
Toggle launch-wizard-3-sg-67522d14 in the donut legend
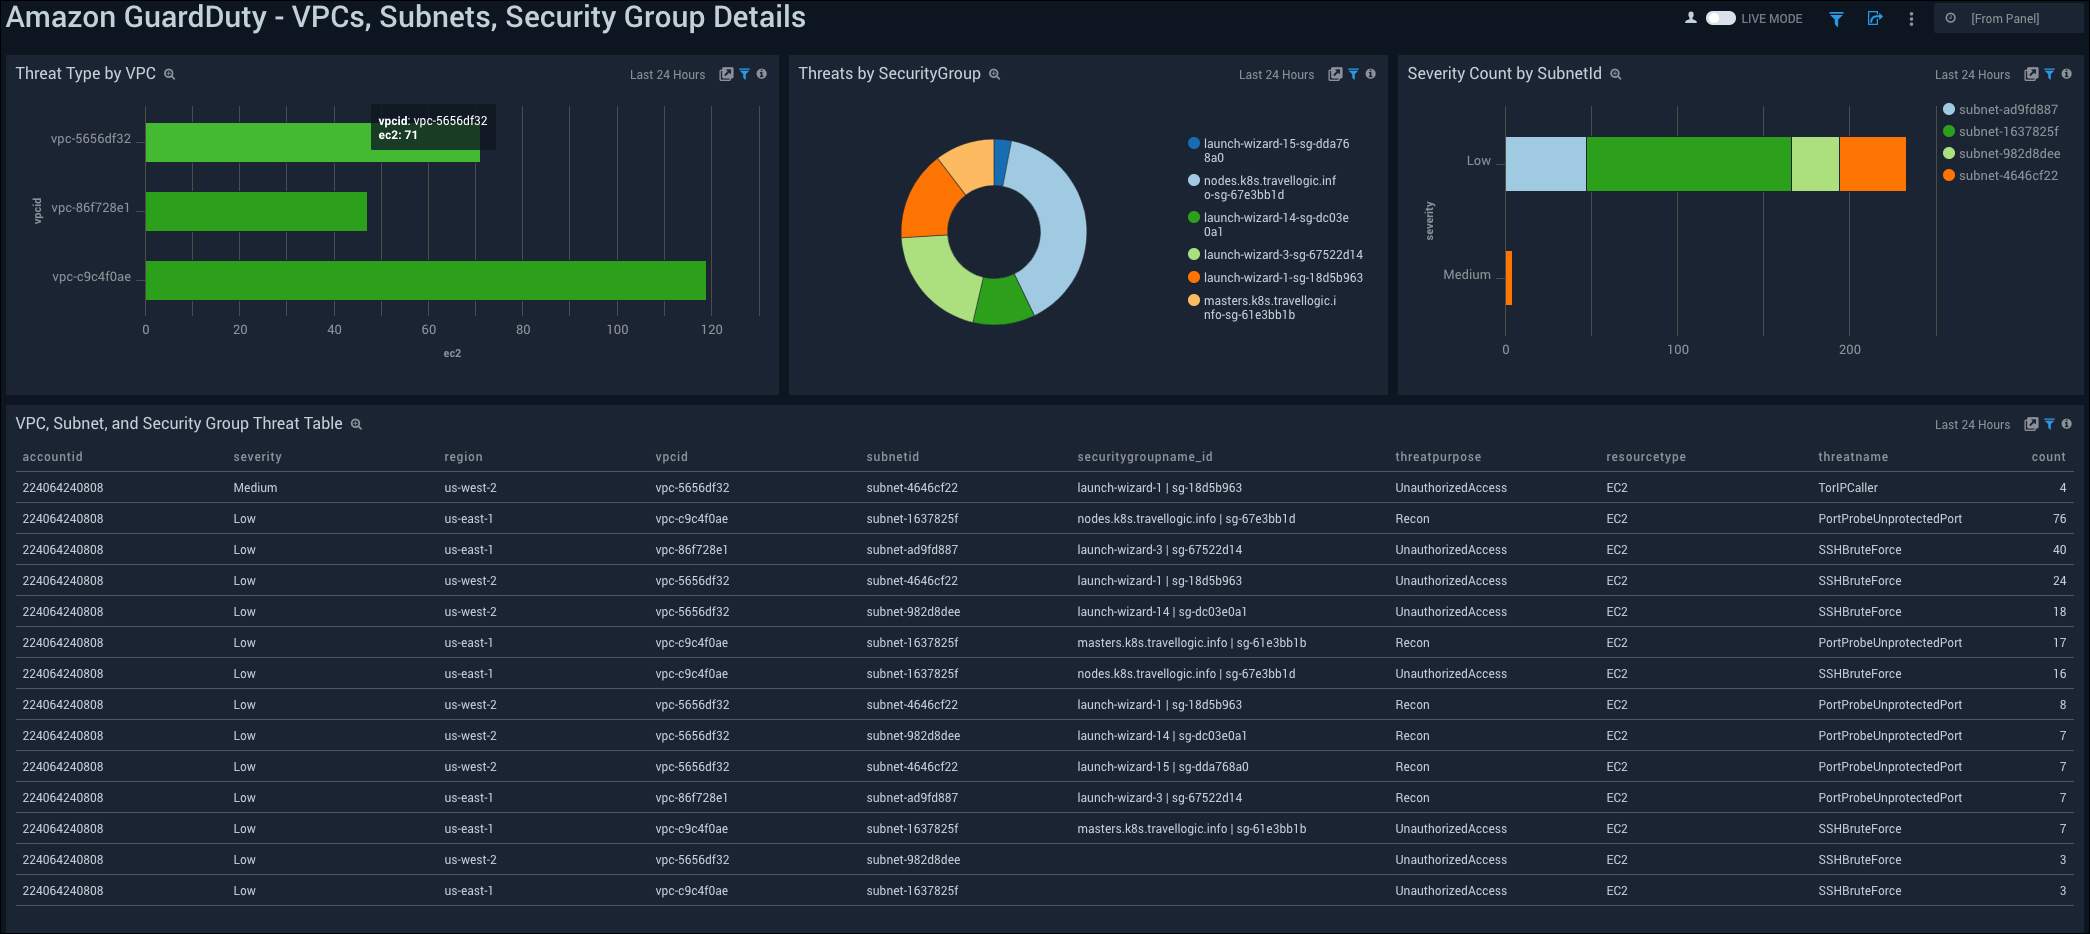1283,255
